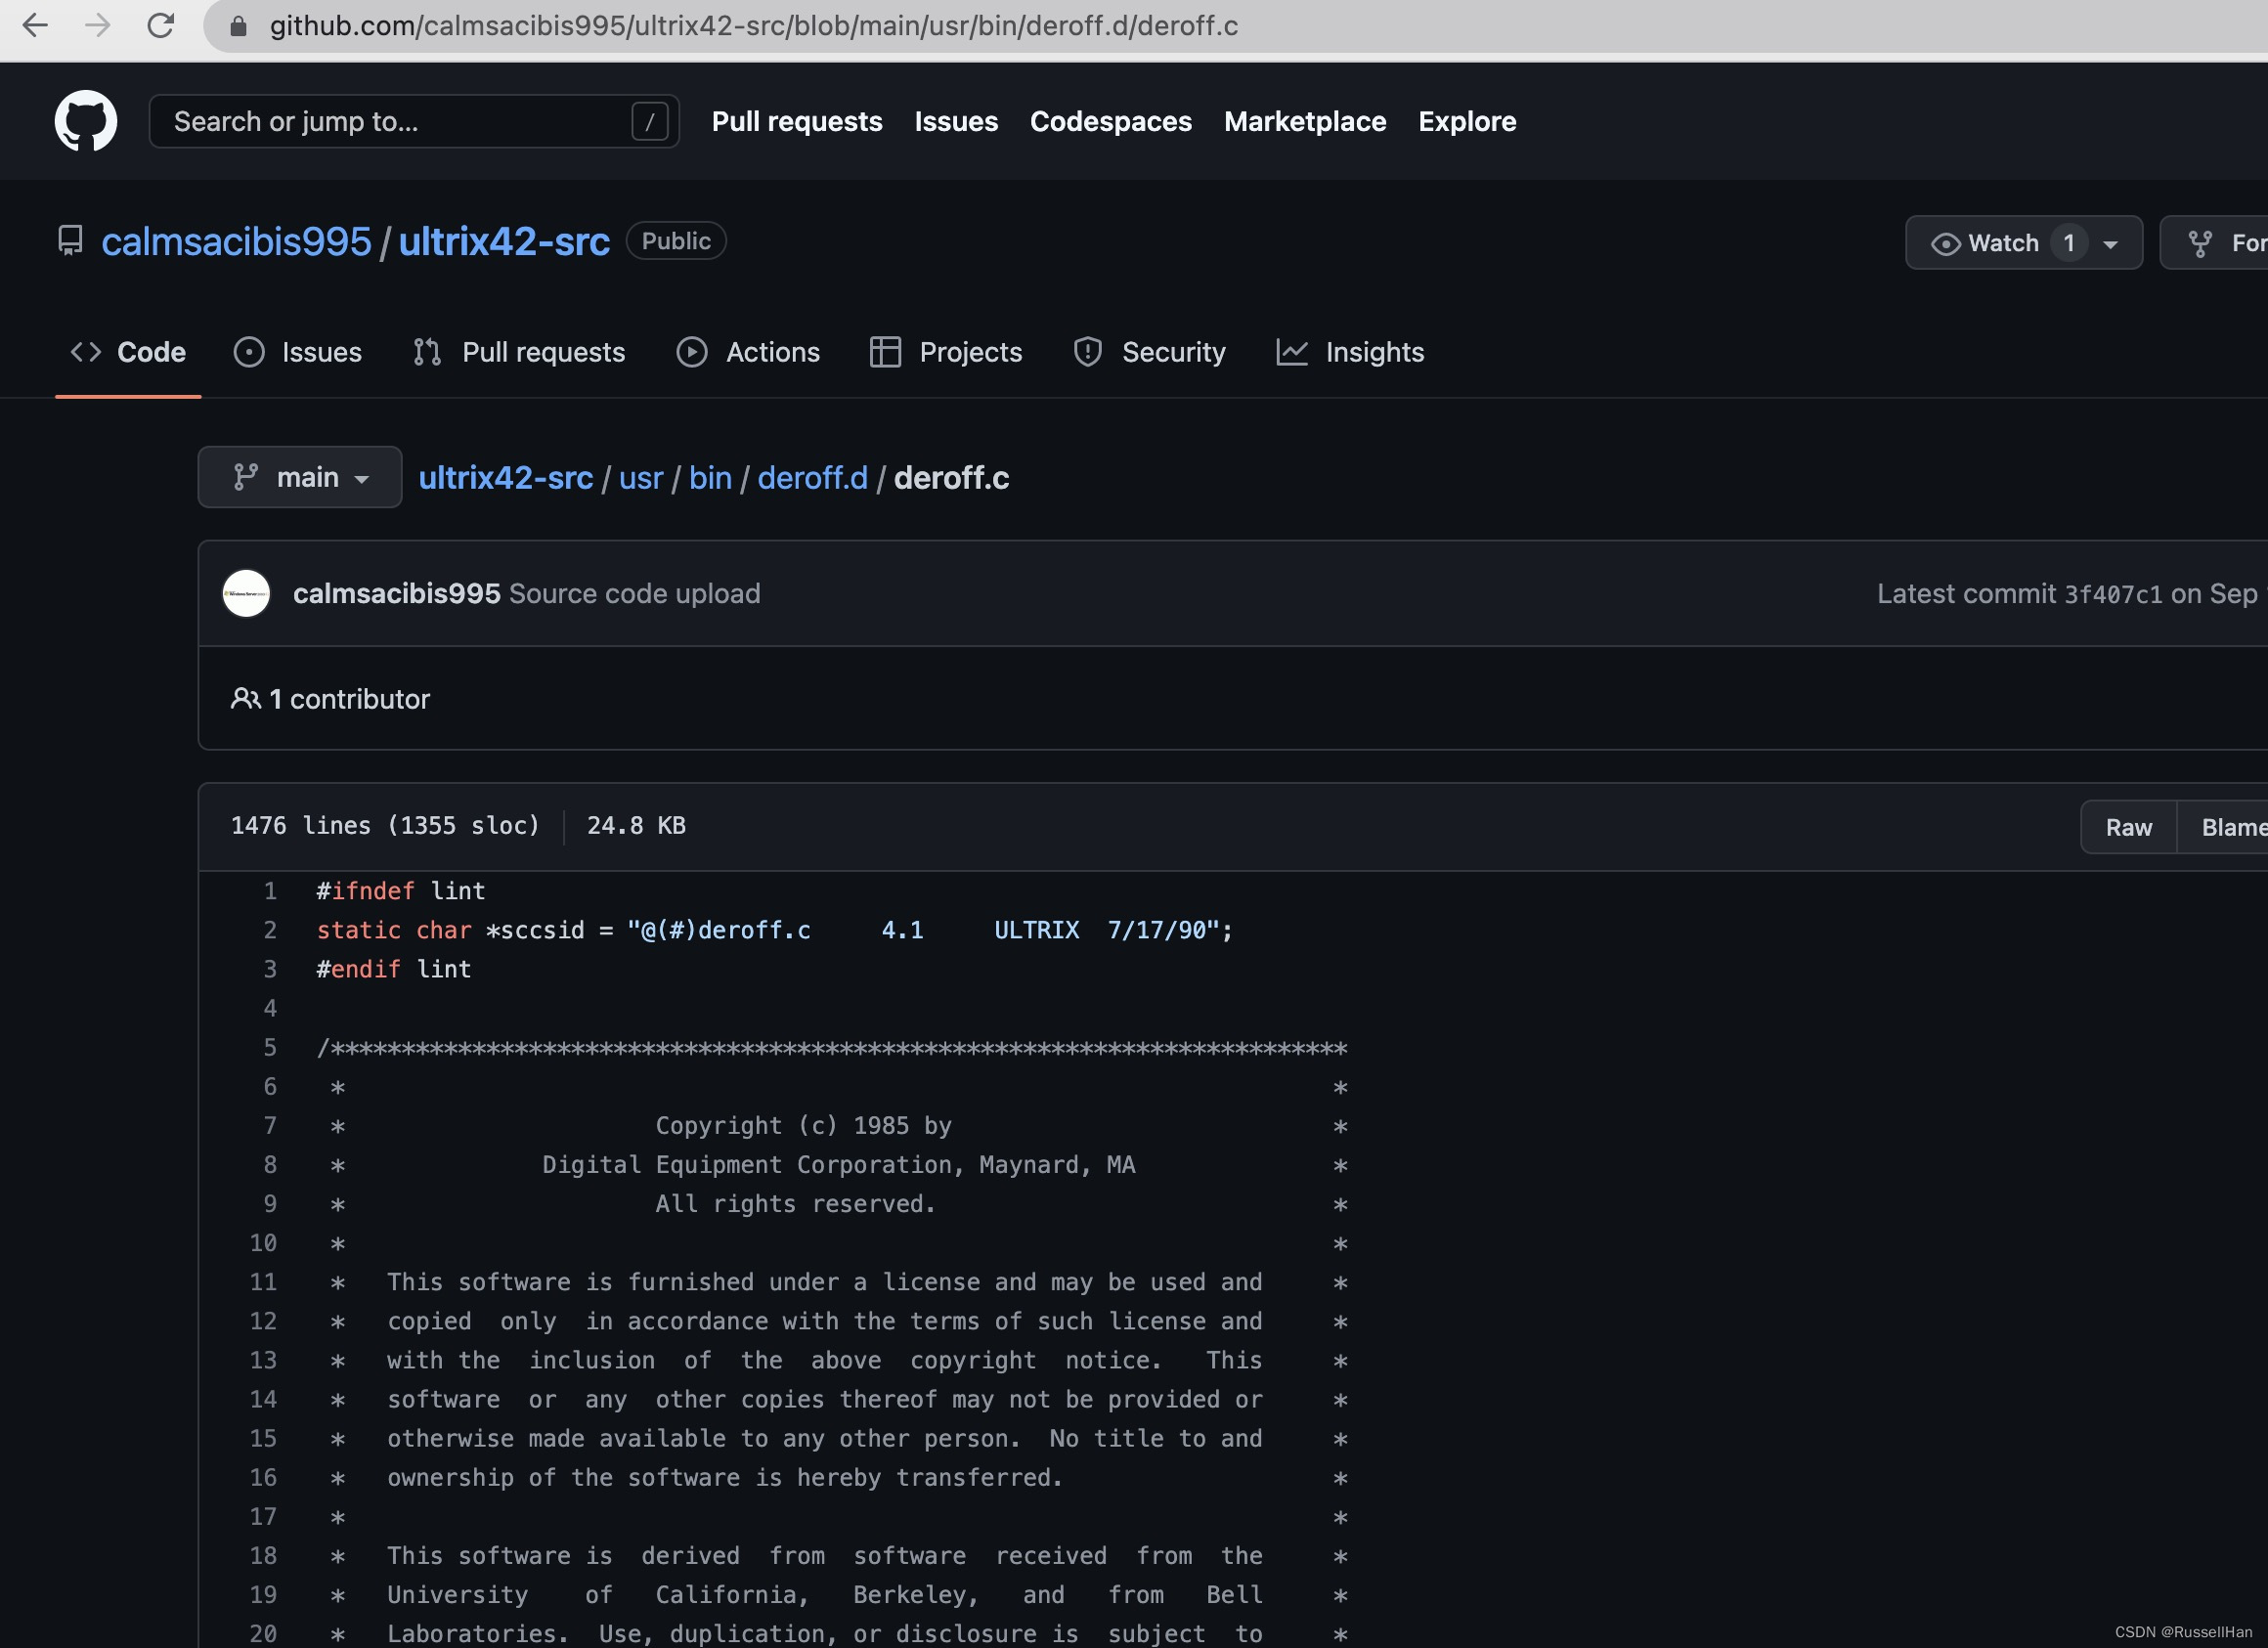Open the calmsacibis995 commit author link
Screen dimensions: 2268x1648
(396, 594)
